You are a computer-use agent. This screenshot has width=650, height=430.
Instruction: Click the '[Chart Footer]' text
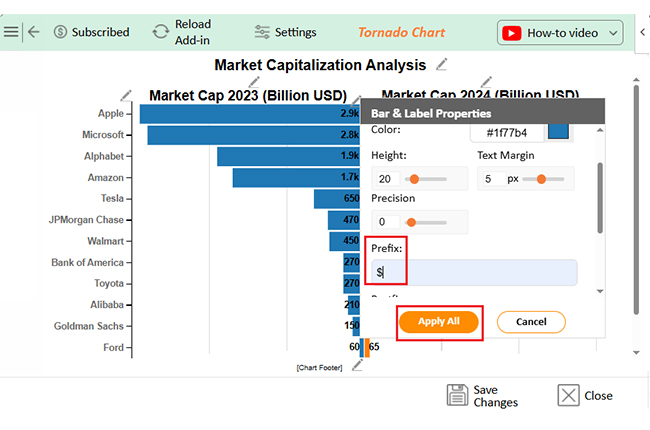(x=319, y=368)
